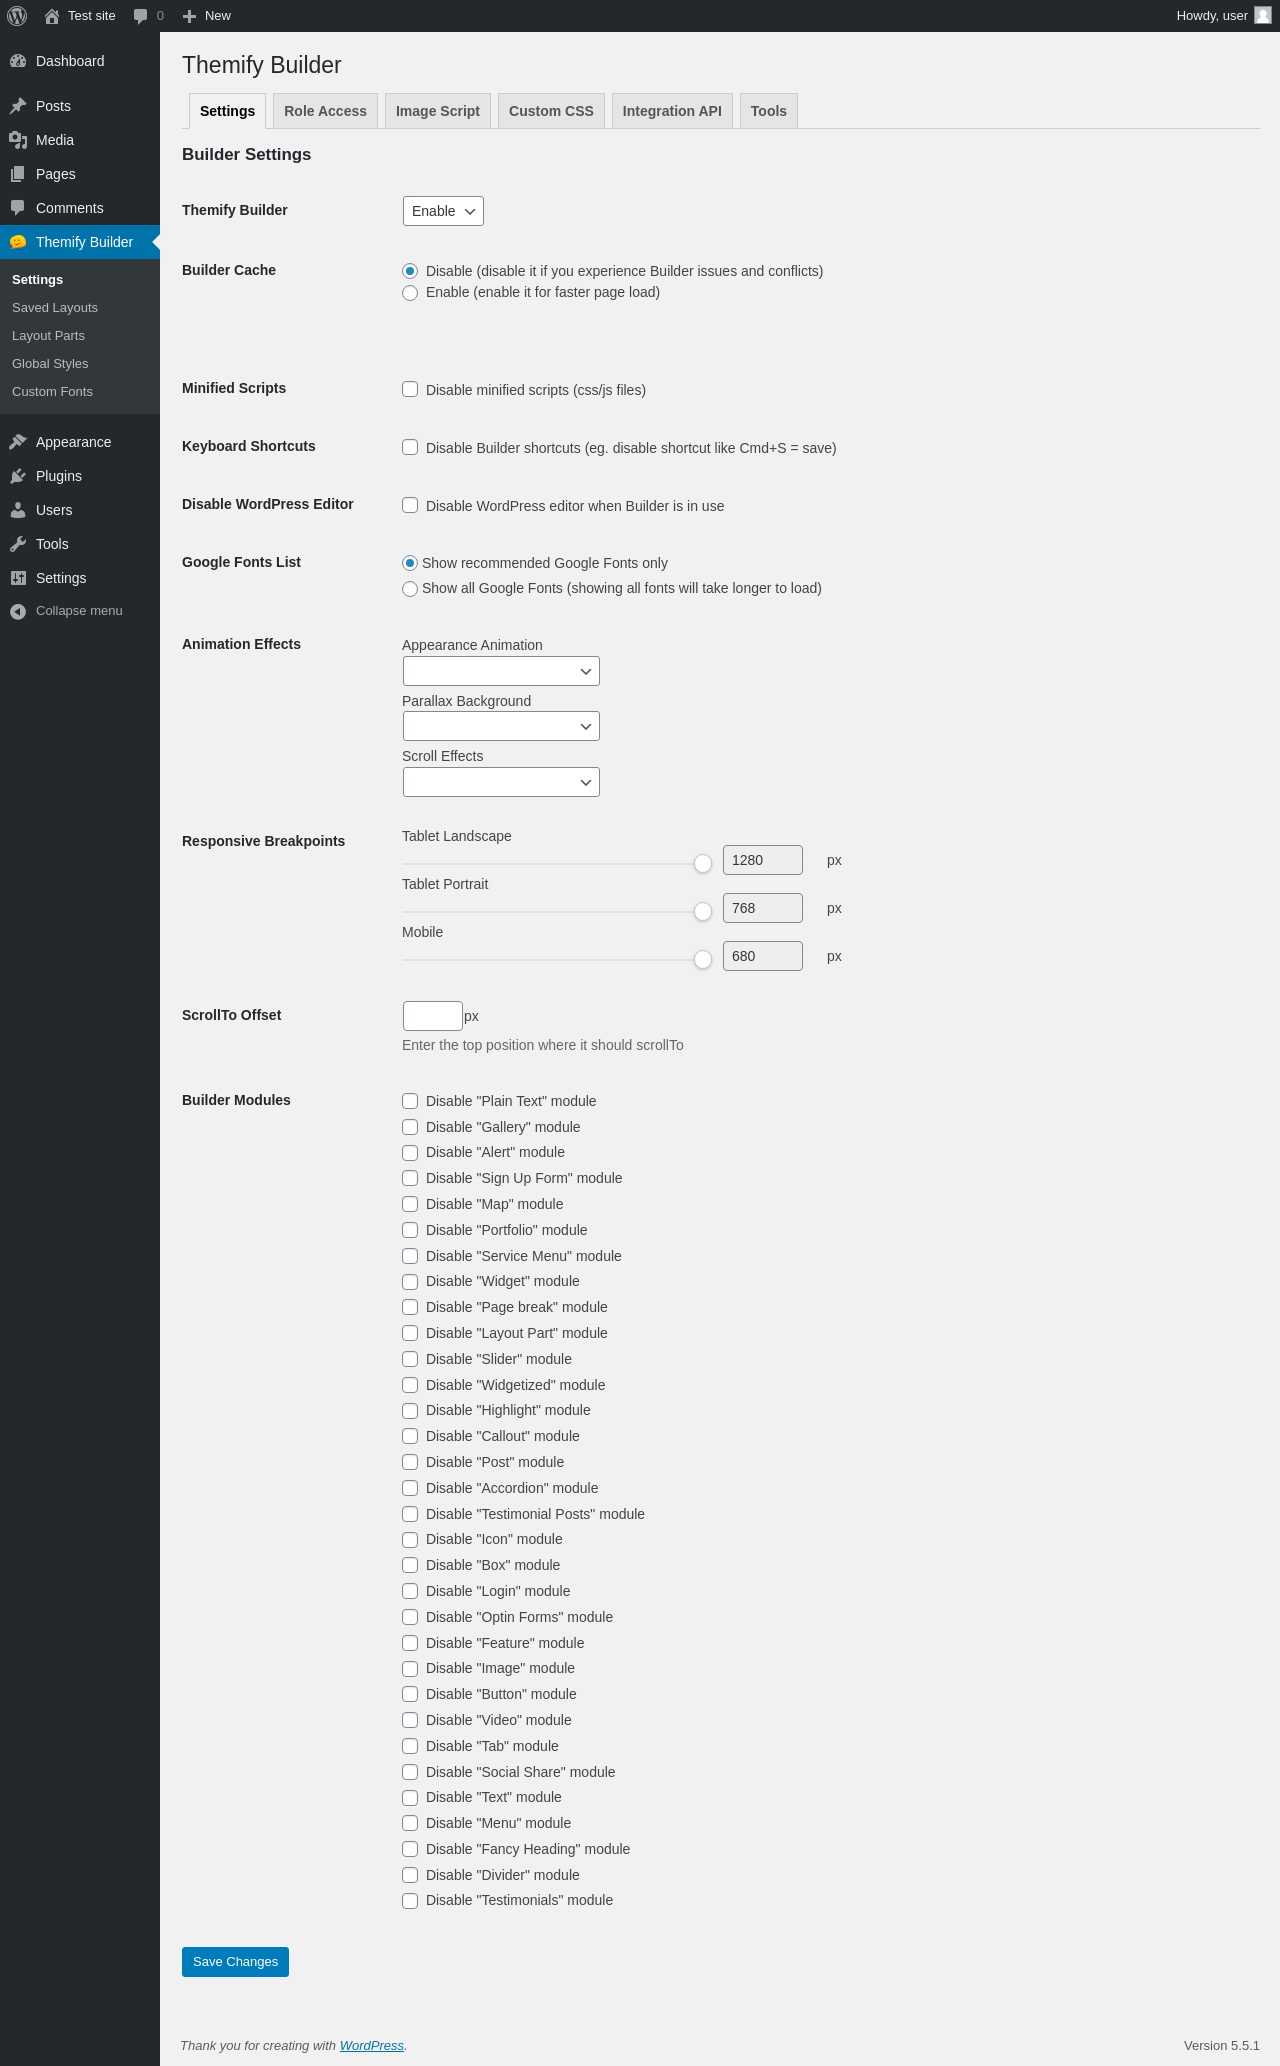Click the WordPress logo icon
Image resolution: width=1280 pixels, height=2066 pixels.
(x=17, y=16)
